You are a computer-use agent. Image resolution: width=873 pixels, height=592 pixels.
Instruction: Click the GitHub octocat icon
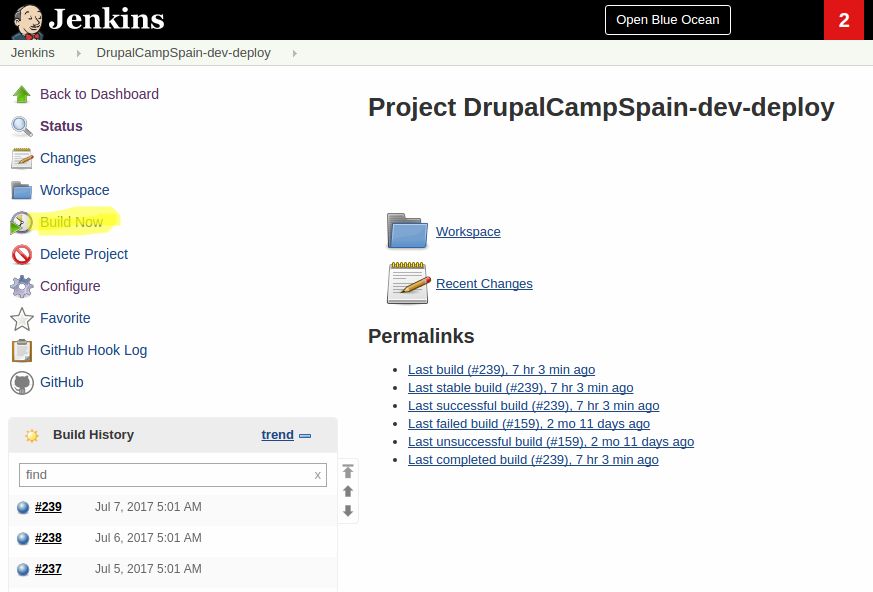22,383
